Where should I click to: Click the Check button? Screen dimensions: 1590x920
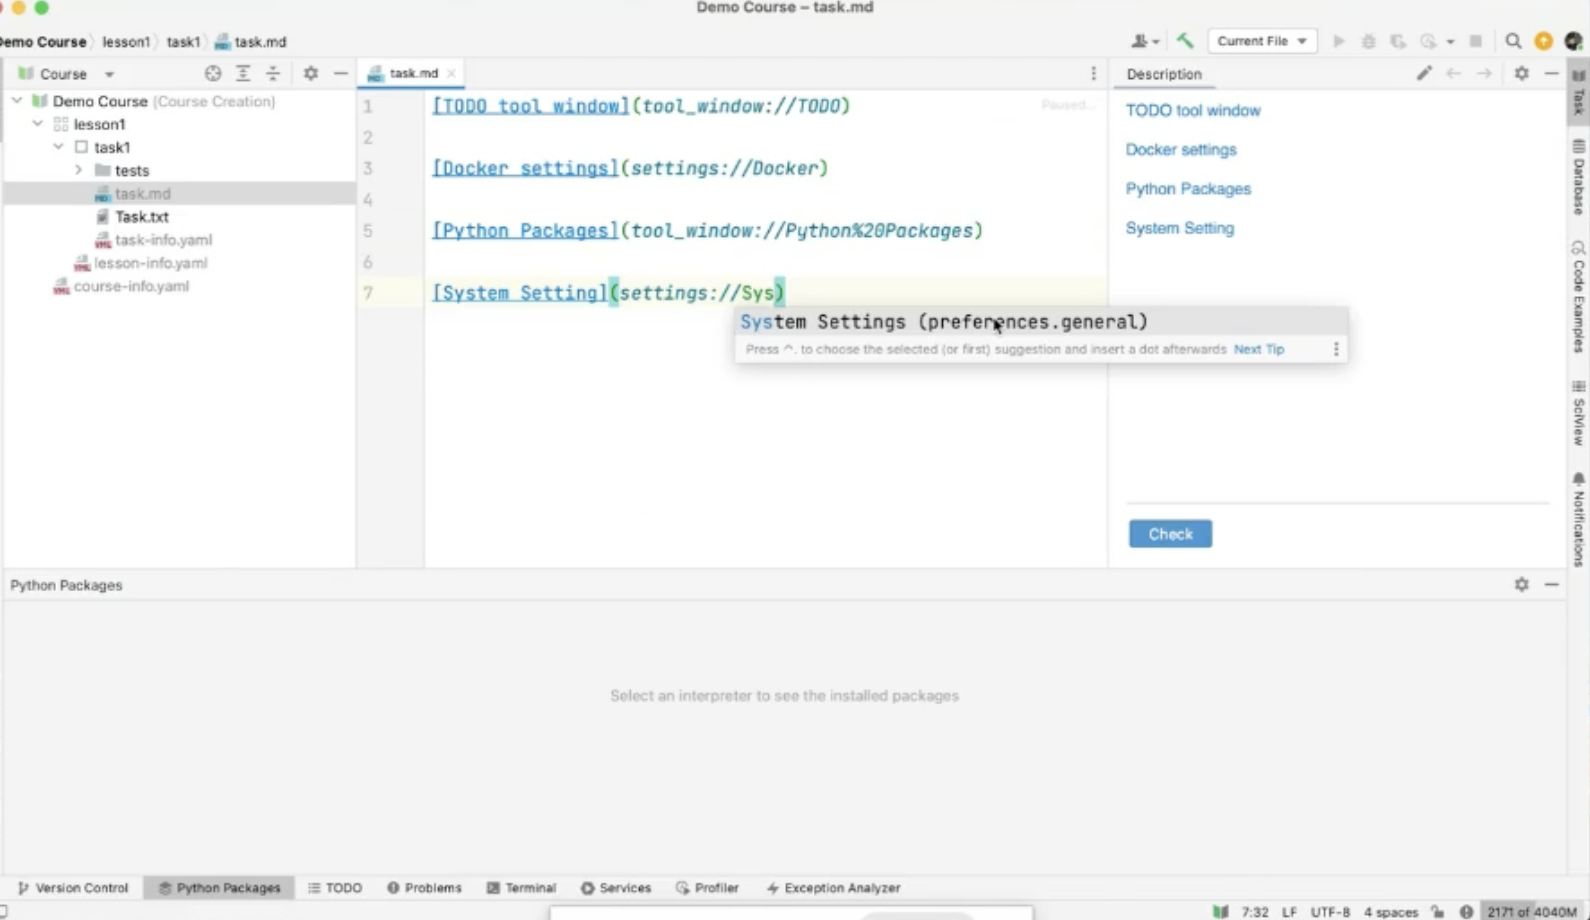tap(1170, 534)
